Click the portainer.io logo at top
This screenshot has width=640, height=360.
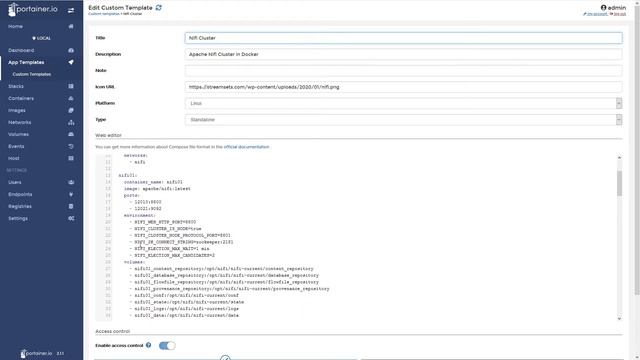(33, 9)
